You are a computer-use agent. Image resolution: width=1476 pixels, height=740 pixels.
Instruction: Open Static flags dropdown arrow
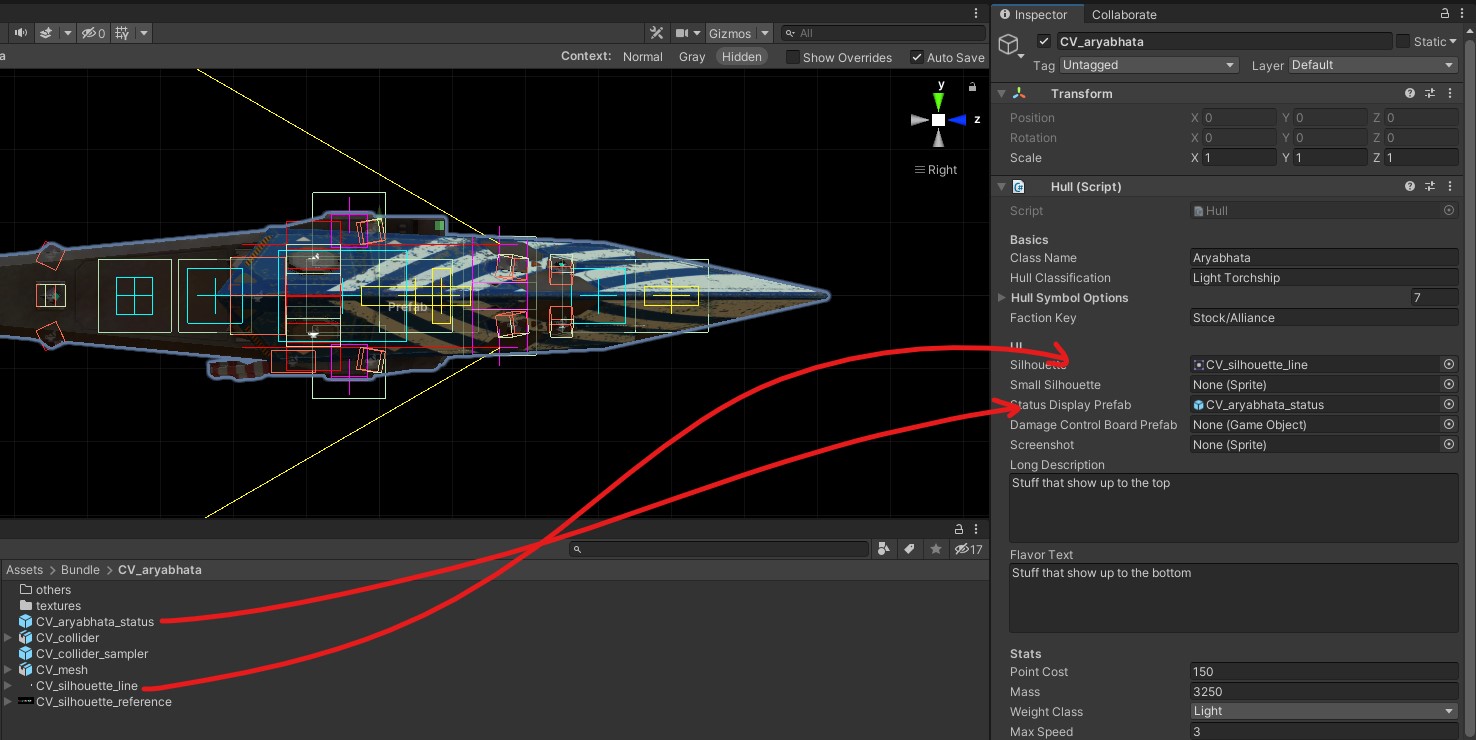click(x=1453, y=42)
